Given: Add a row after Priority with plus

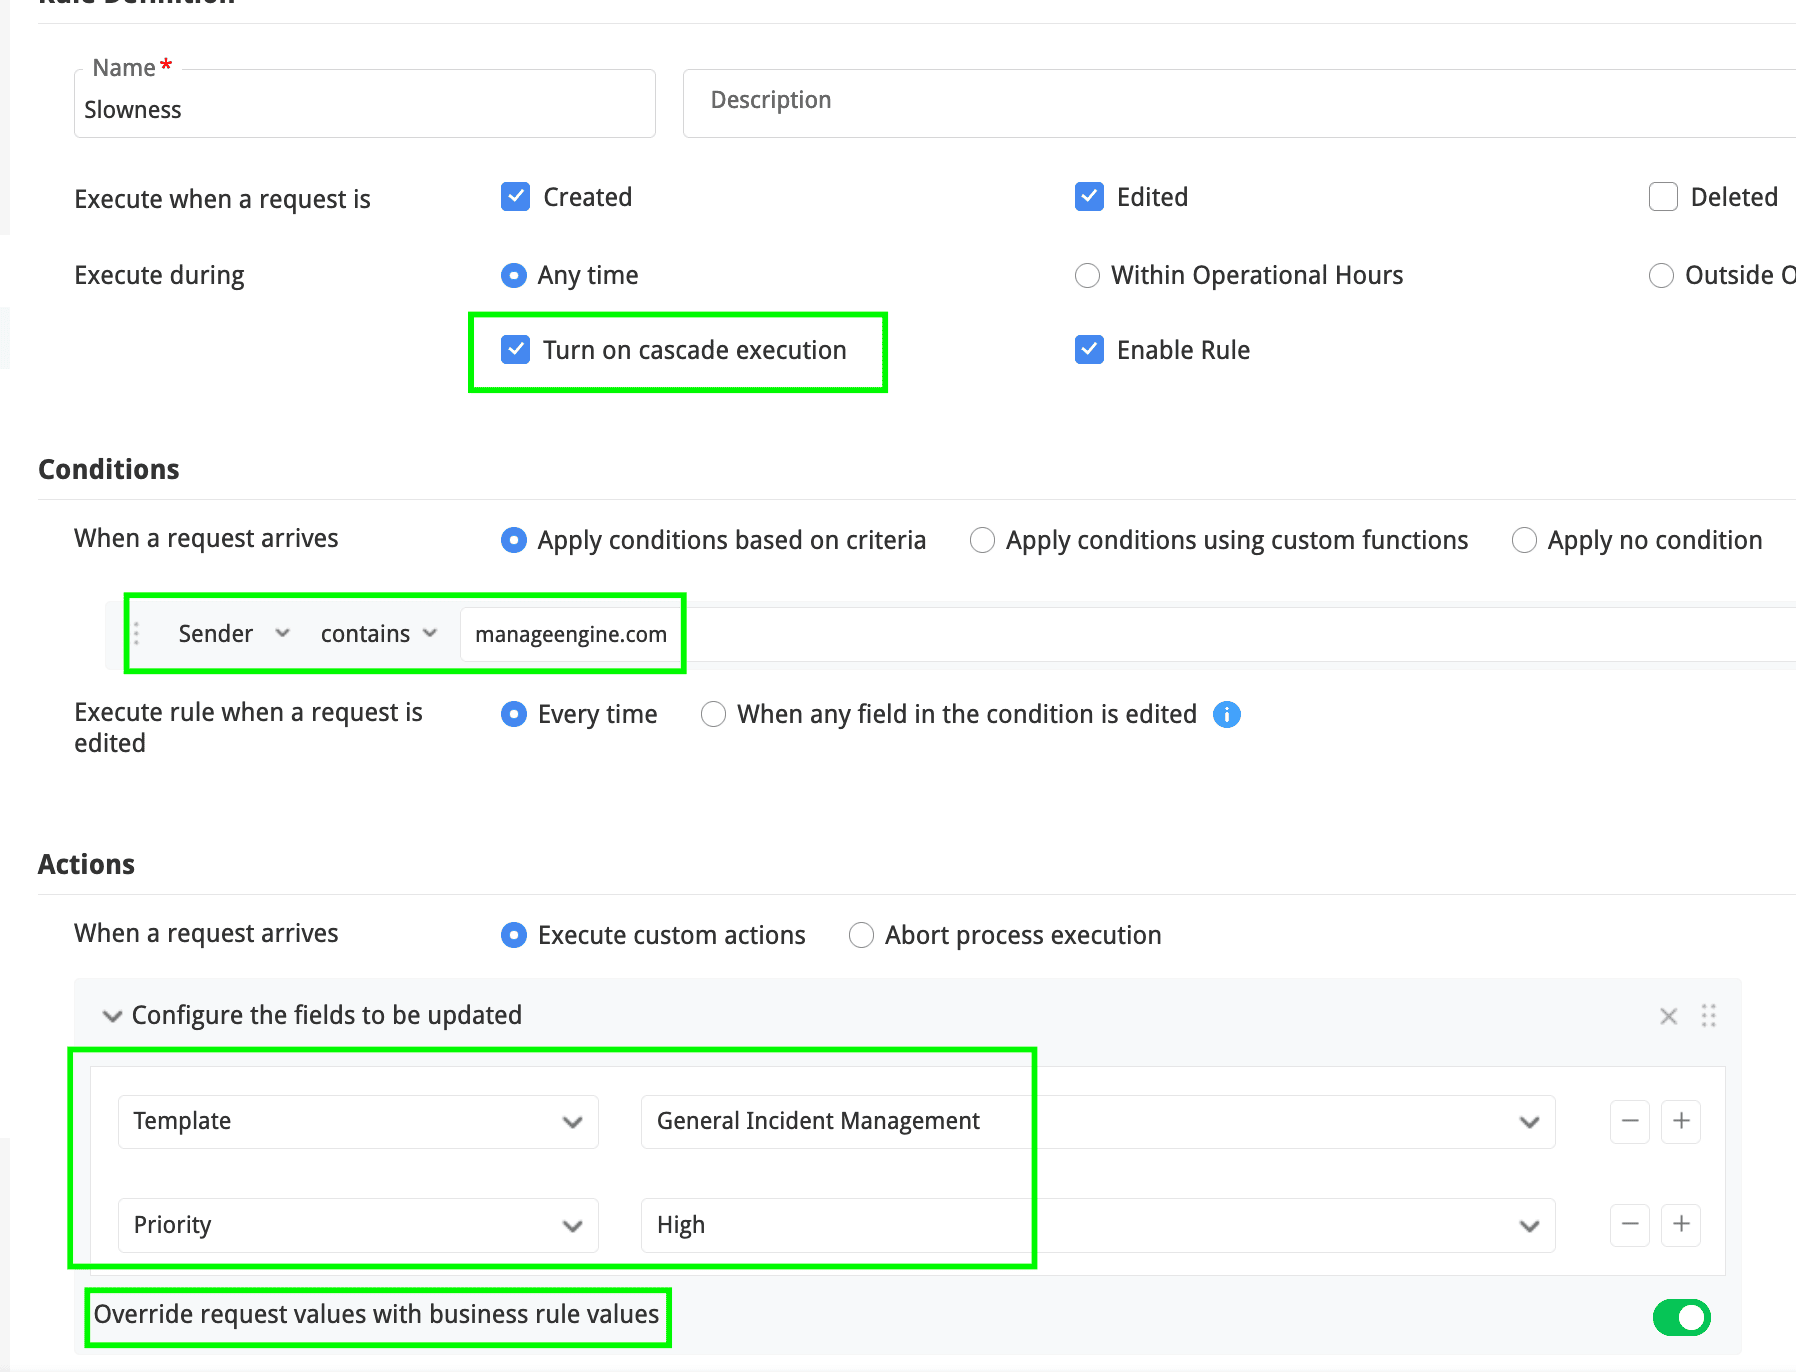Looking at the screenshot, I should (1681, 1224).
